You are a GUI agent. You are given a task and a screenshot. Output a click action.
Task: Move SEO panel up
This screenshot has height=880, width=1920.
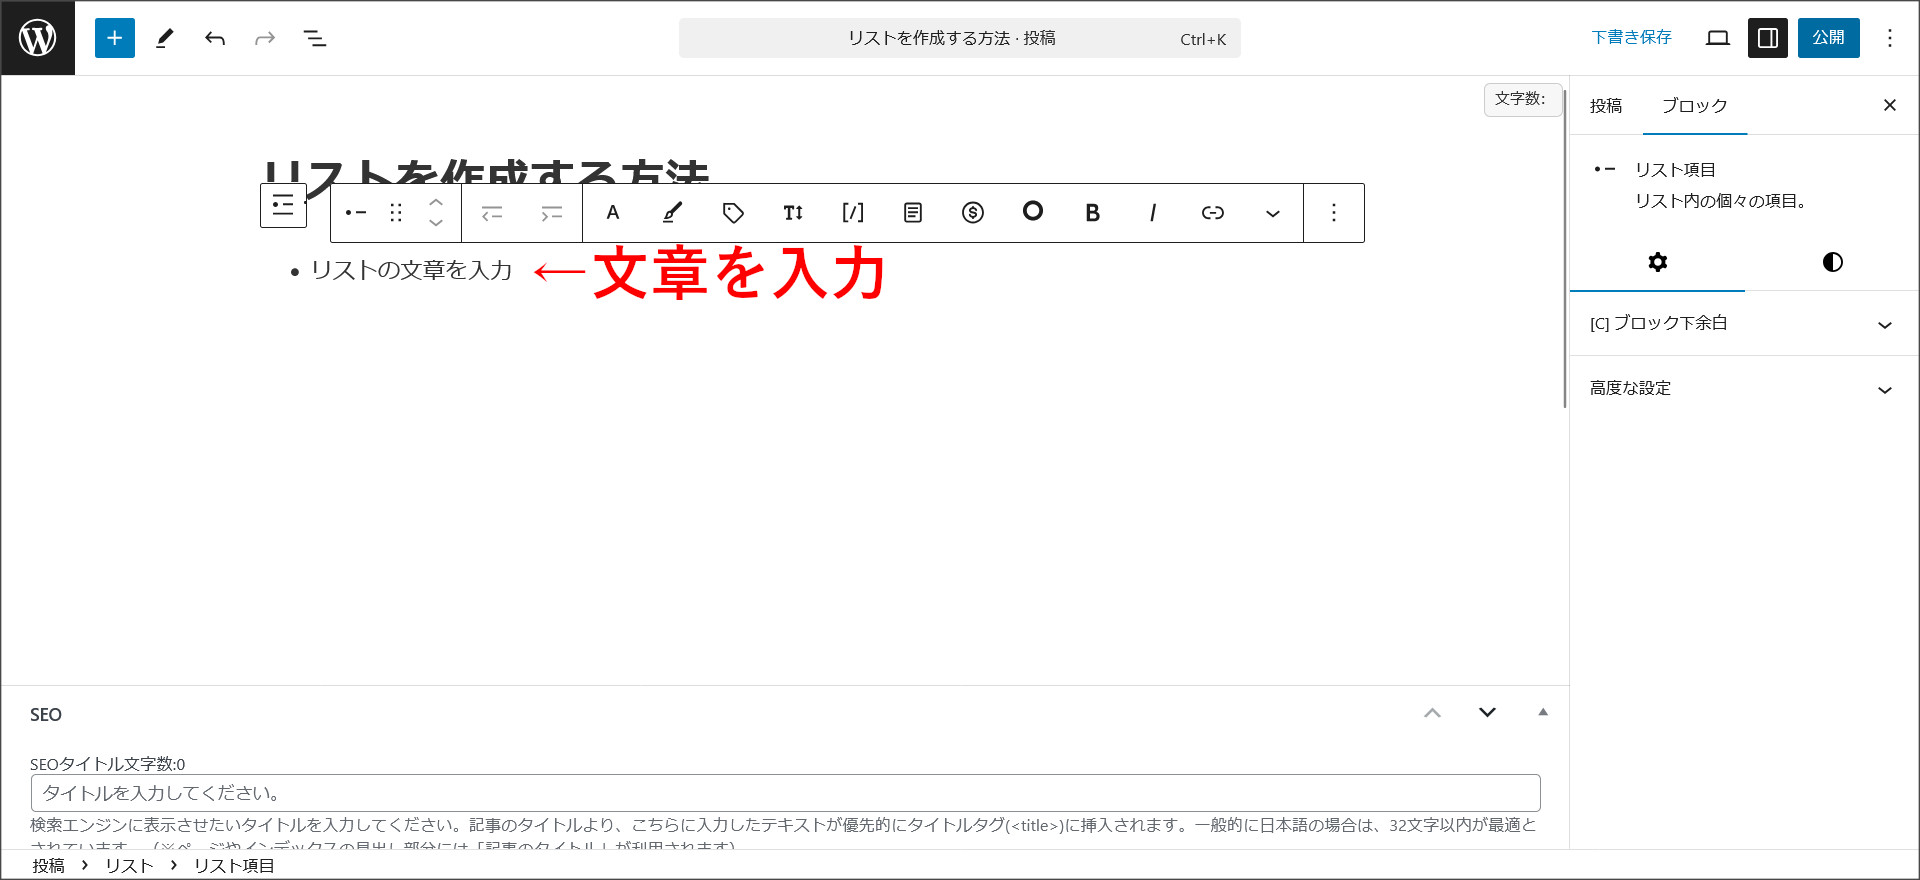(1433, 713)
